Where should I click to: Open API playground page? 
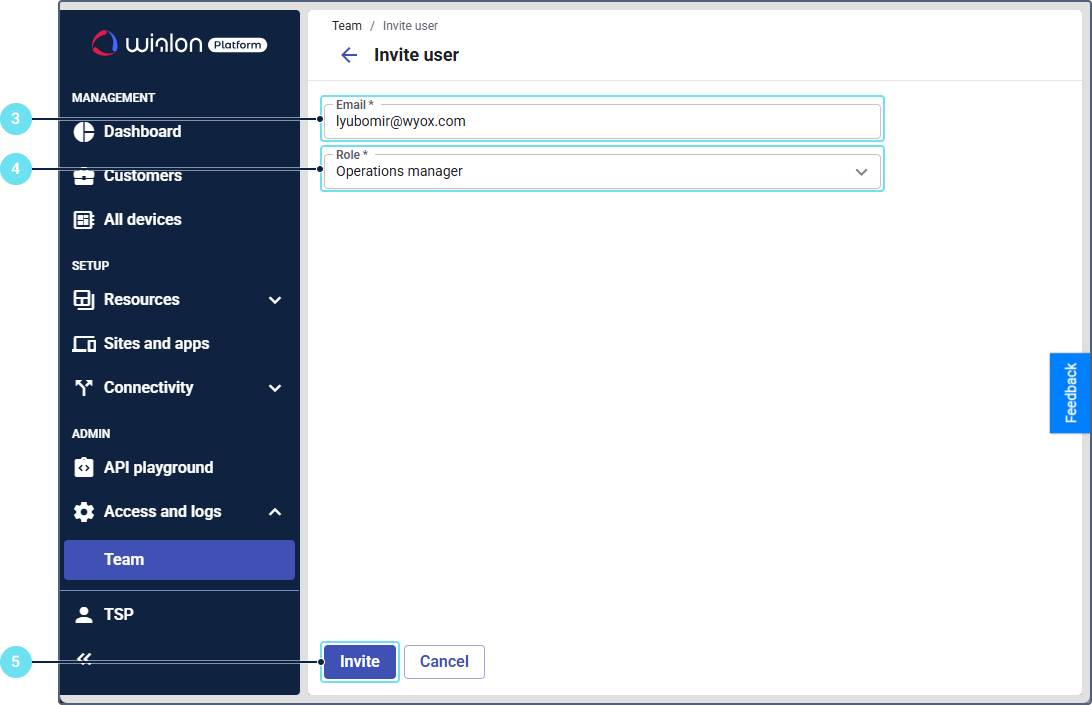click(158, 467)
